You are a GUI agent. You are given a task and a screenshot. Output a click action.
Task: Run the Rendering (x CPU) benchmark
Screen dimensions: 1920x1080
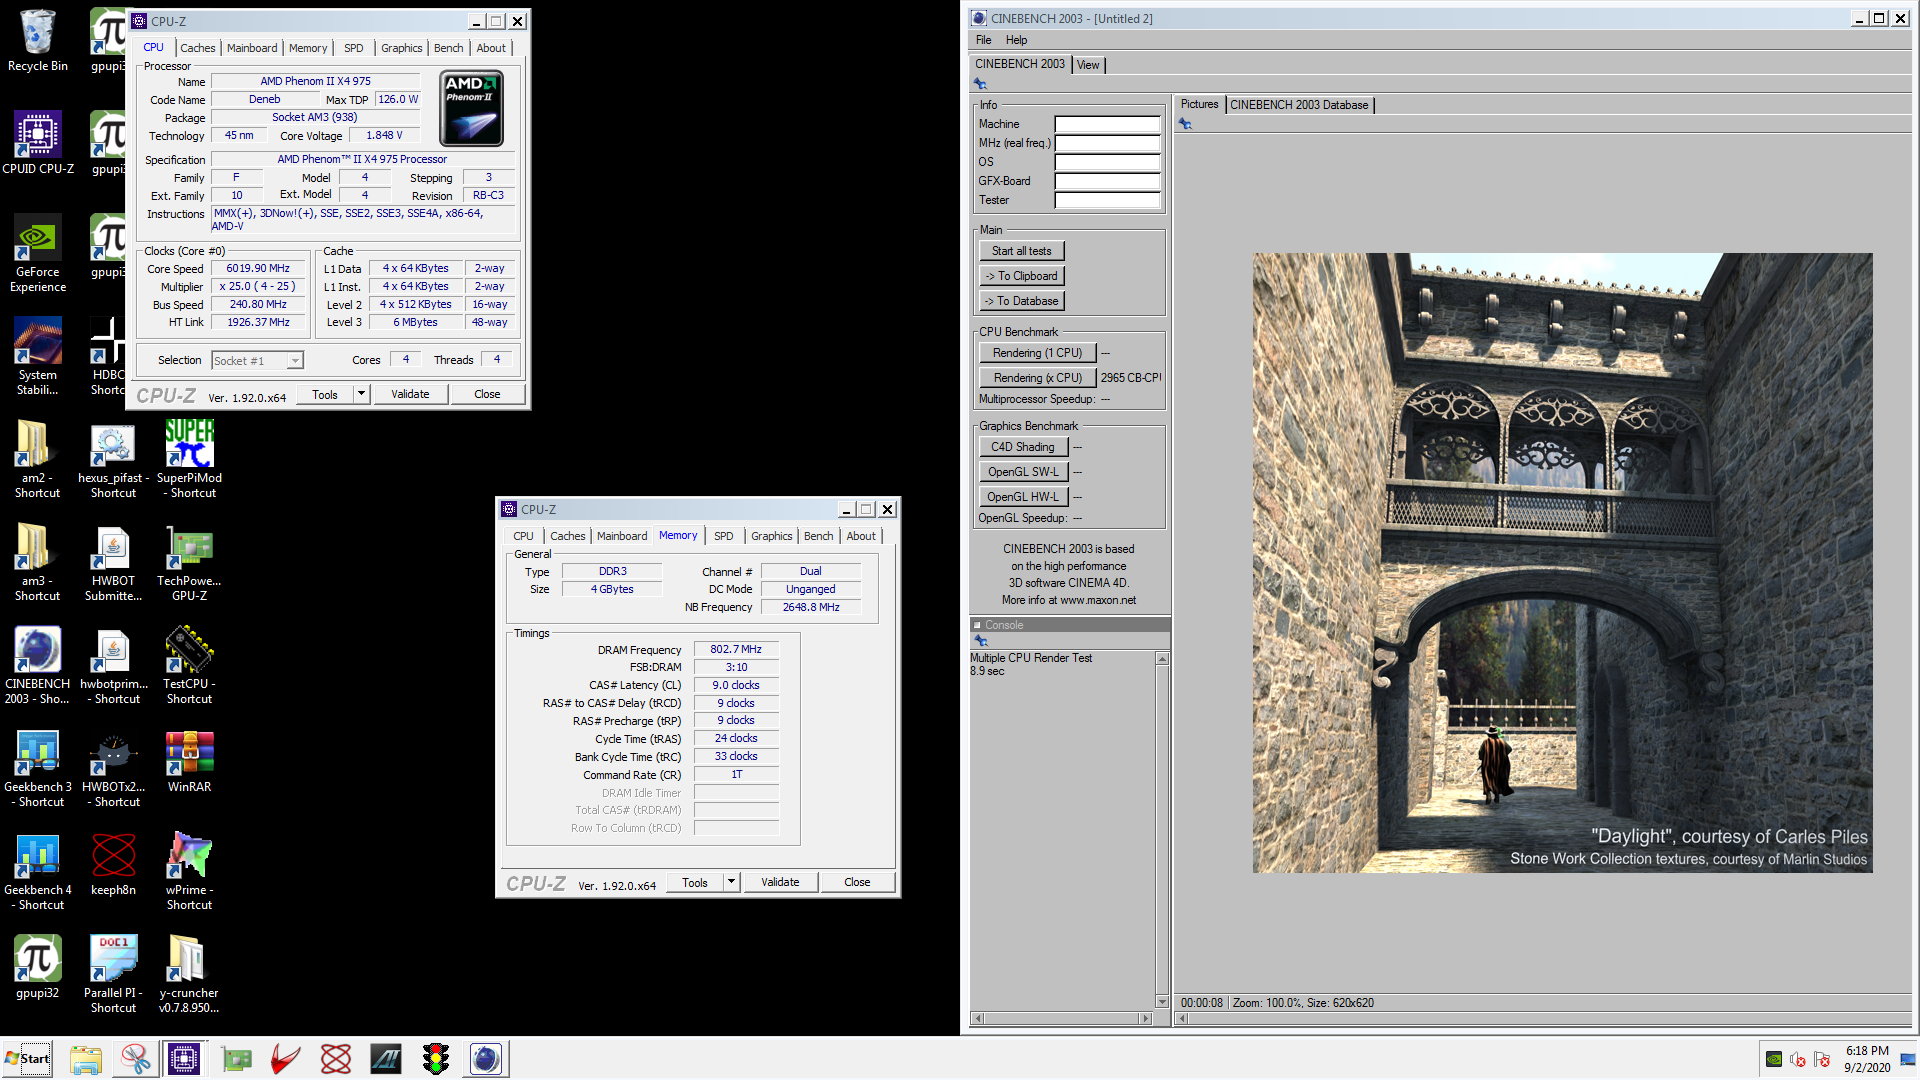[1037, 378]
